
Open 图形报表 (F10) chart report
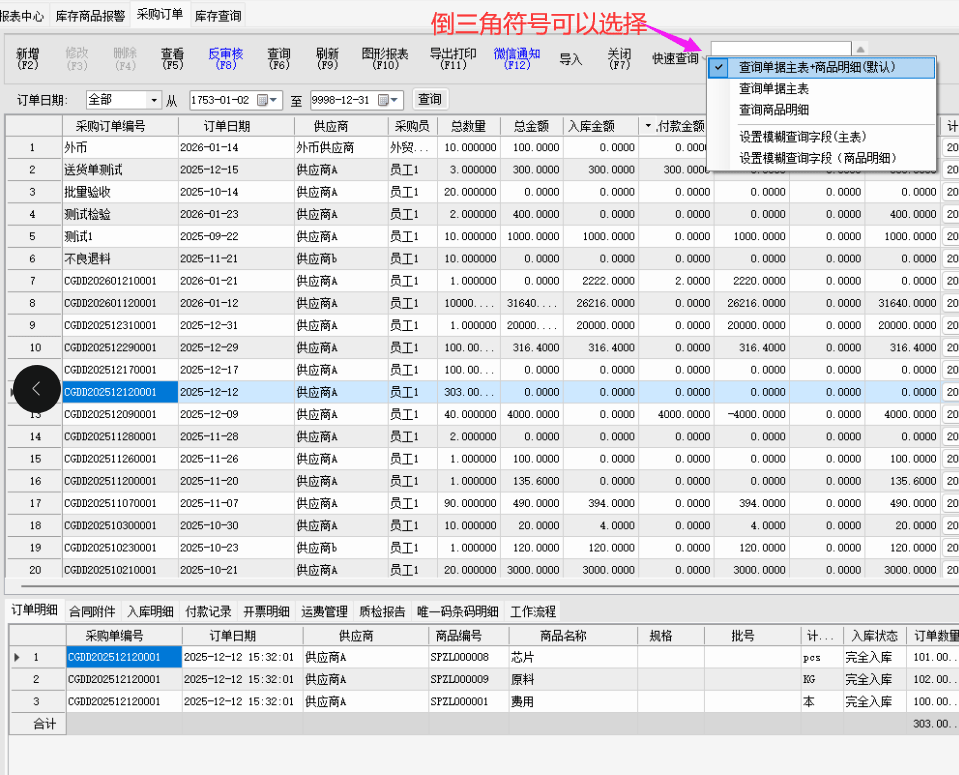tap(385, 59)
